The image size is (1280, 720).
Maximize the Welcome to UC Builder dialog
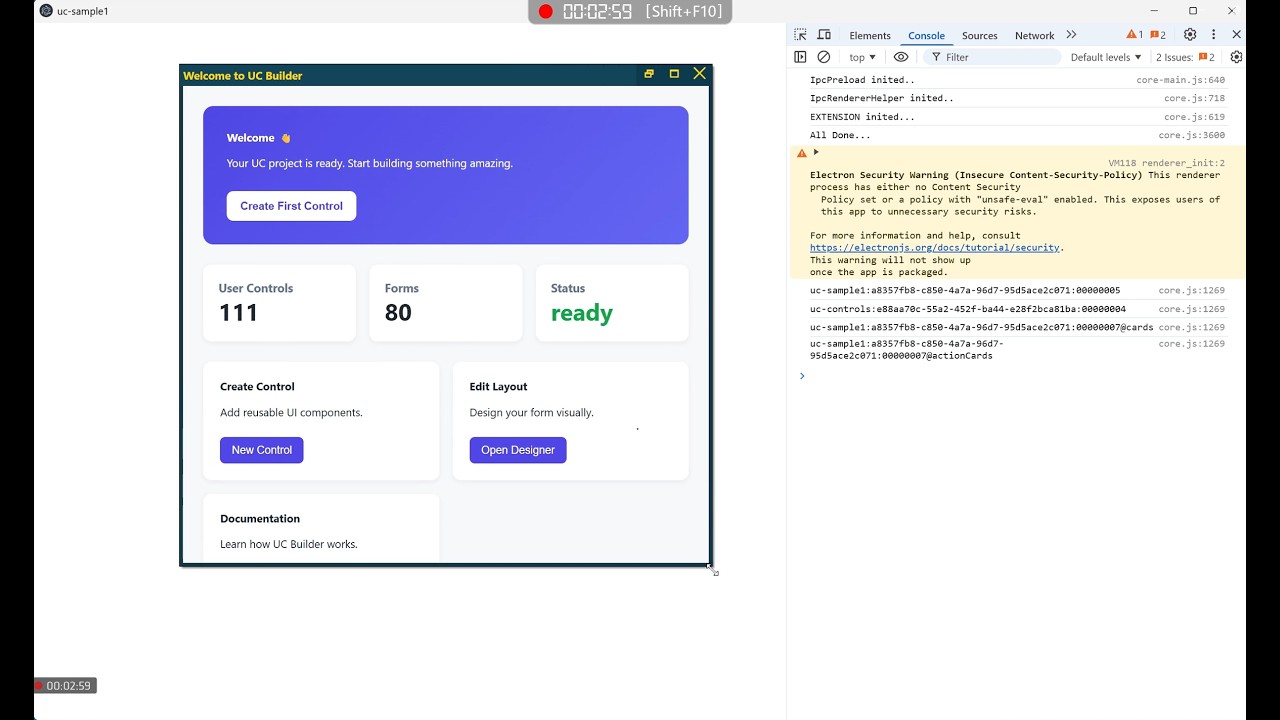click(x=674, y=74)
